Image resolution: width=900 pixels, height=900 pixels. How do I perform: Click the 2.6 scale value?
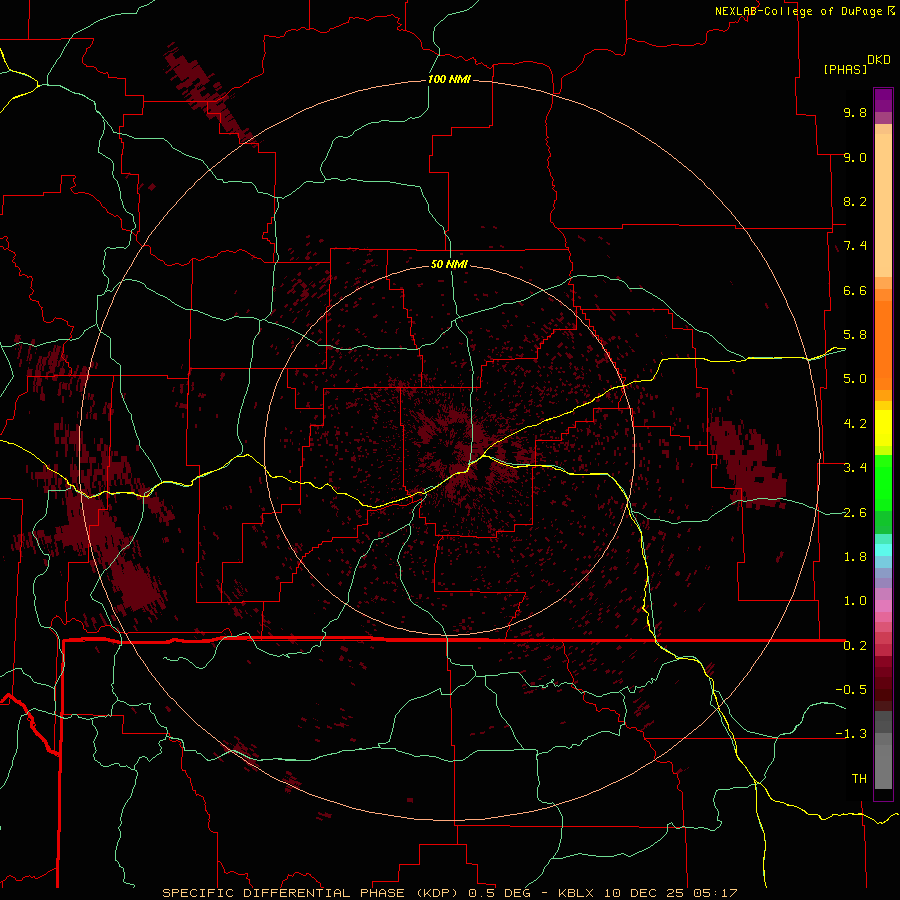pyautogui.click(x=855, y=513)
